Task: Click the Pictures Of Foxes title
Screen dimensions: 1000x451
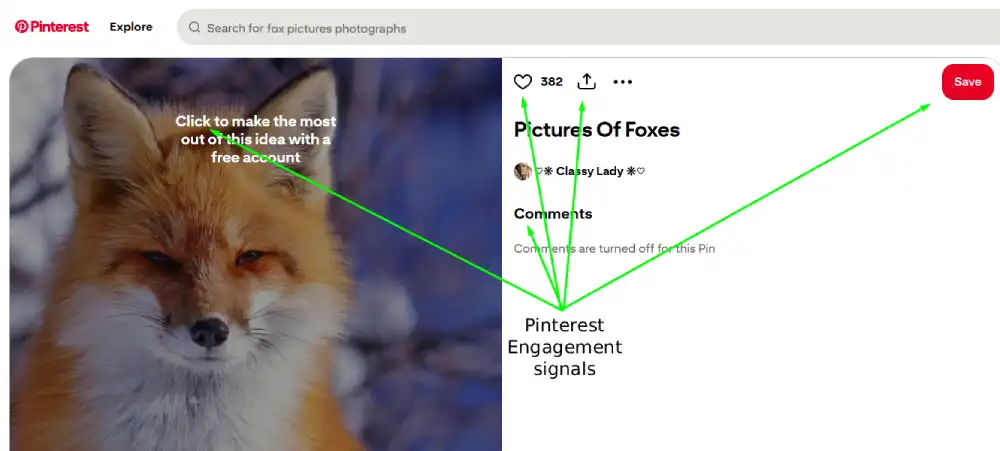Action: tap(597, 129)
